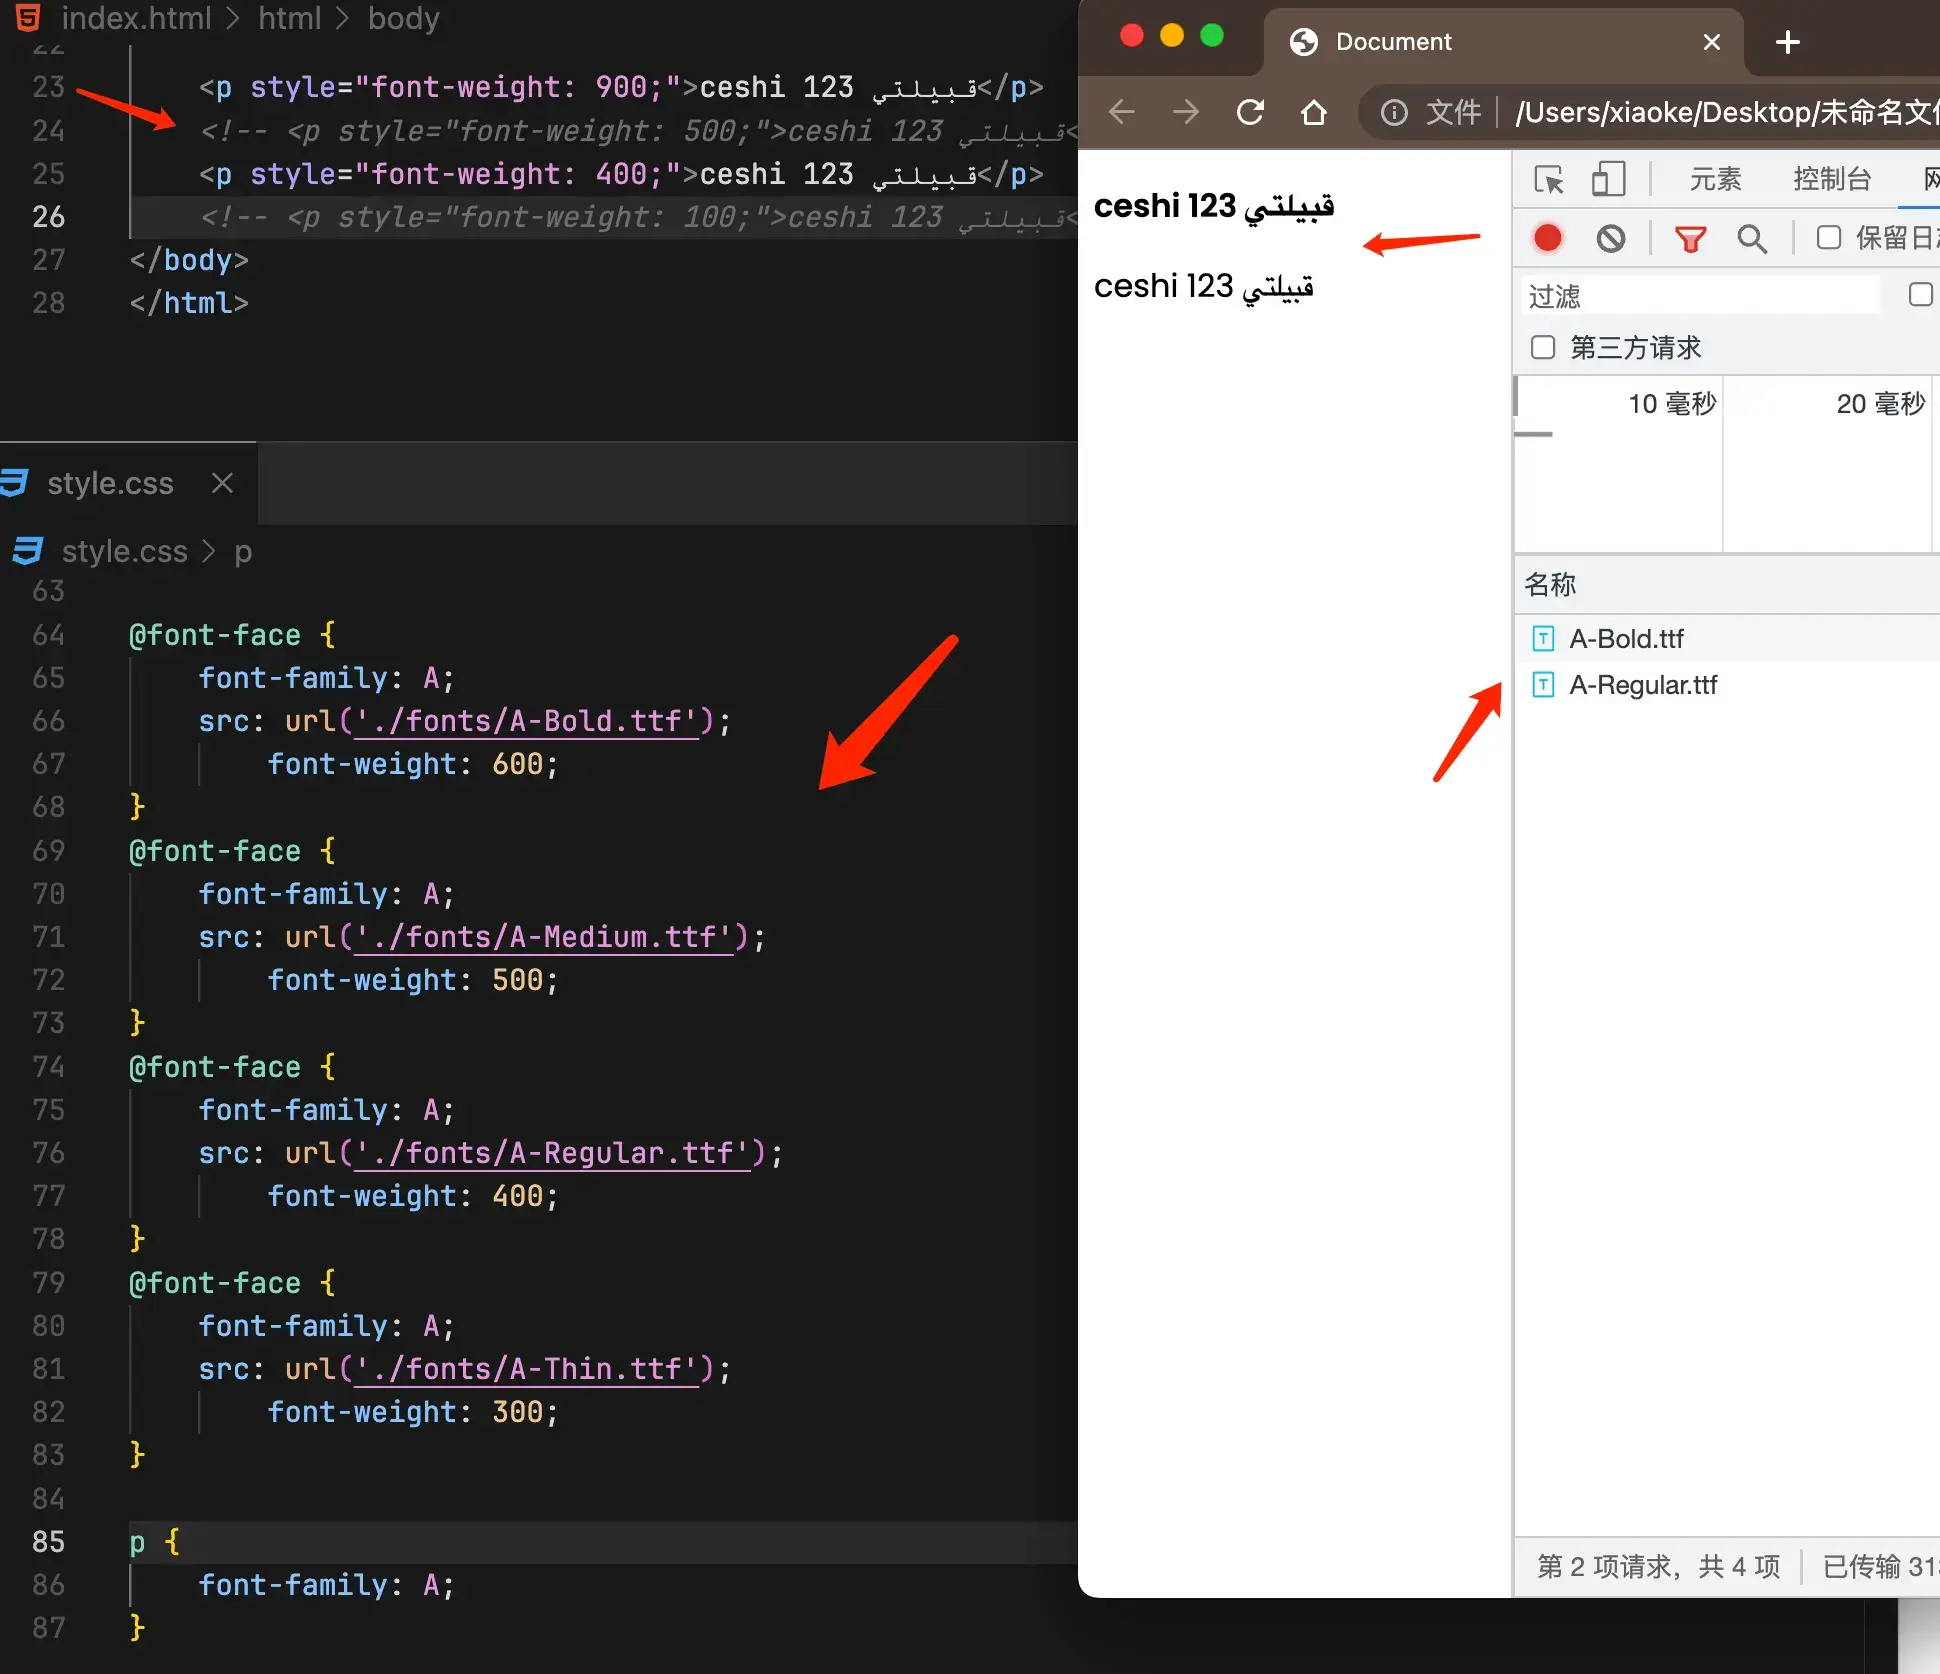Open the network search magnifier icon
The width and height of the screenshot is (1940, 1674).
pos(1751,239)
